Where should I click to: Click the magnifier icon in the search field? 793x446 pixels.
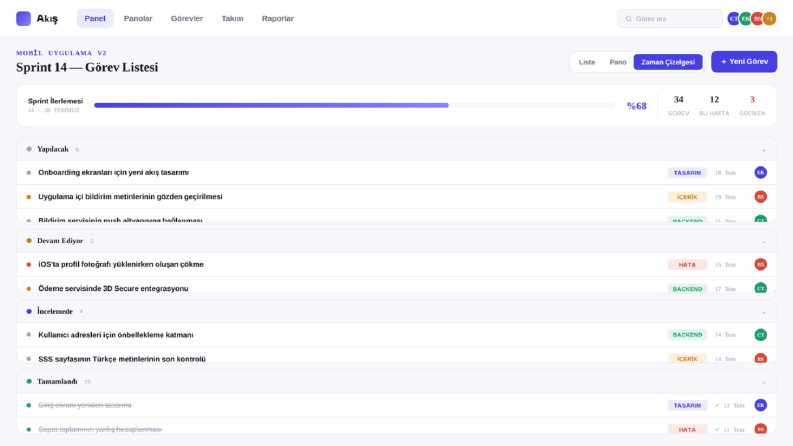629,19
